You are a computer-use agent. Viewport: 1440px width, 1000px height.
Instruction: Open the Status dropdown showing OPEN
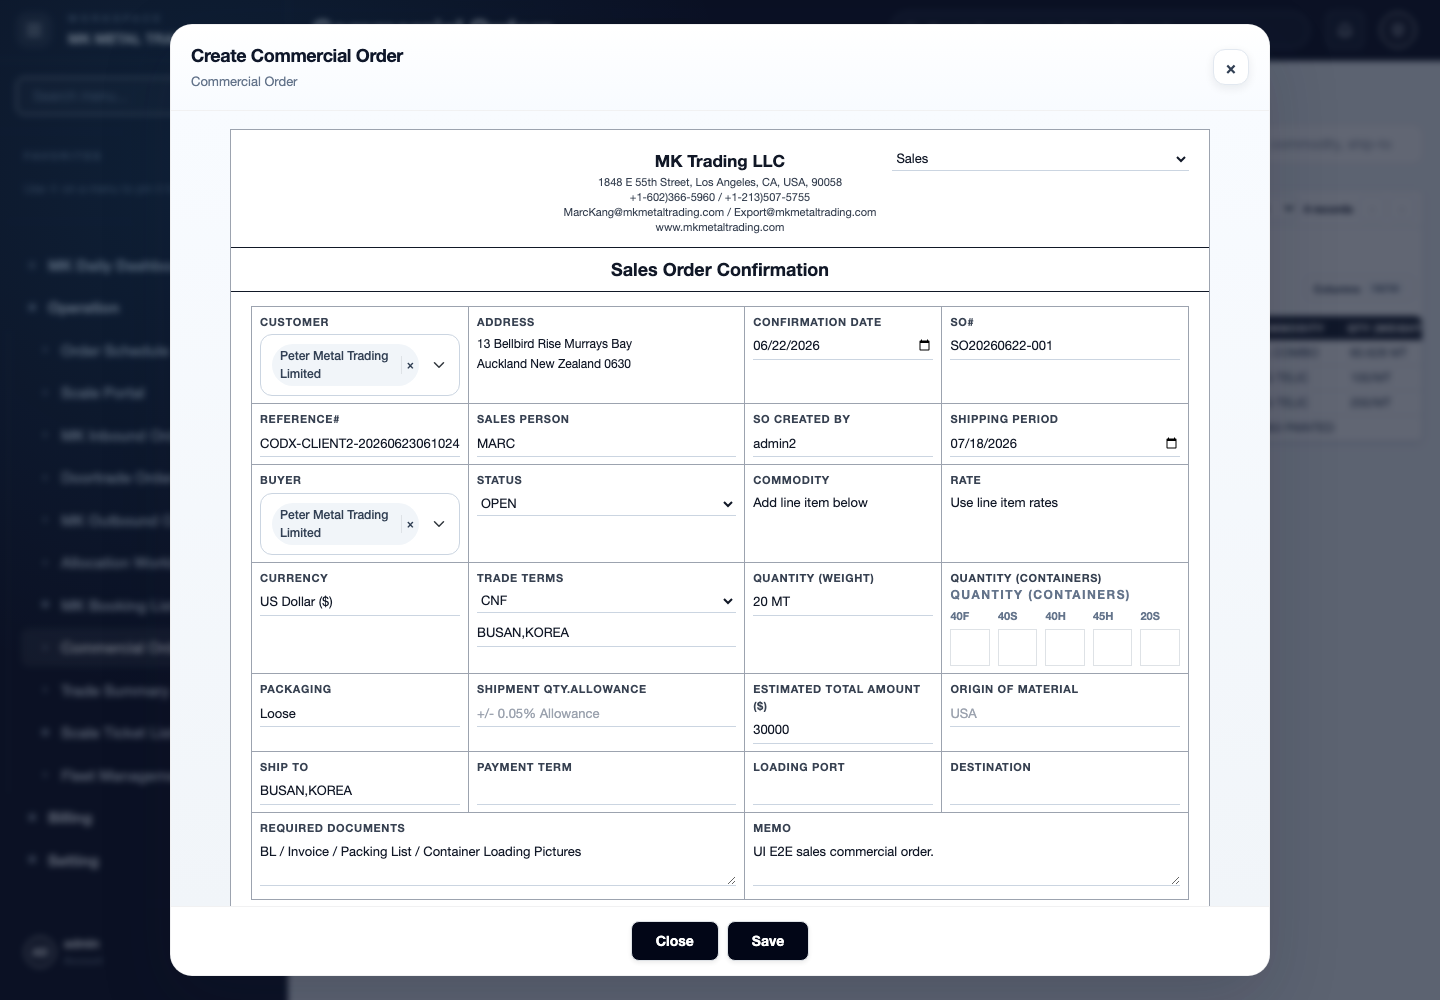[606, 504]
